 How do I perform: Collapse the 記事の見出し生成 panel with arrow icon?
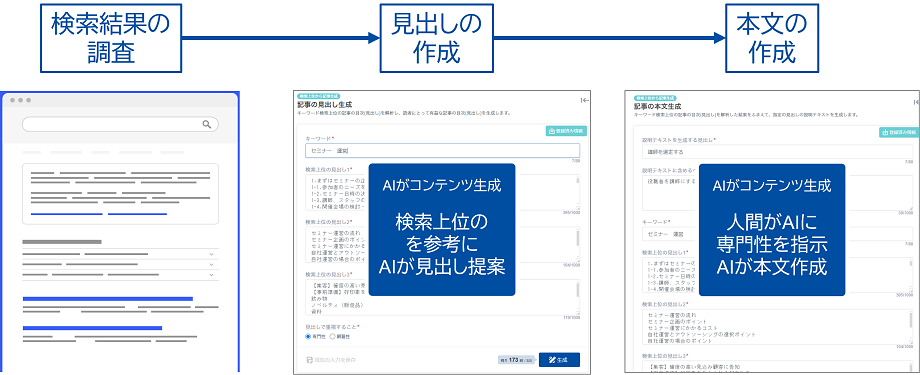click(x=584, y=100)
